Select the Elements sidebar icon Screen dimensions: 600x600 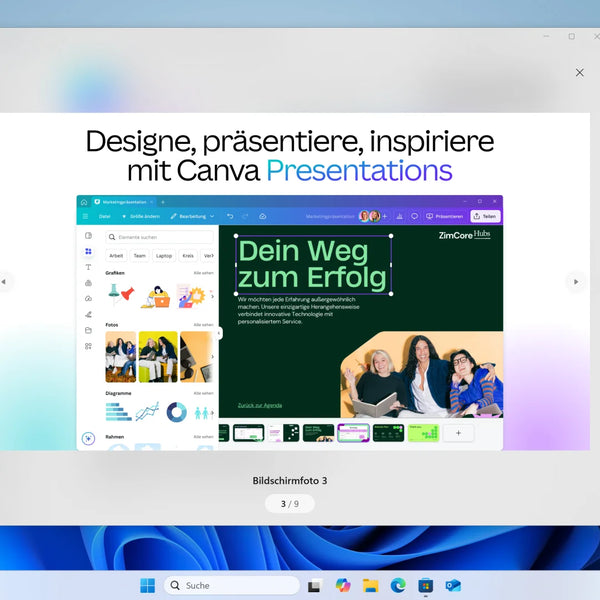tap(88, 251)
